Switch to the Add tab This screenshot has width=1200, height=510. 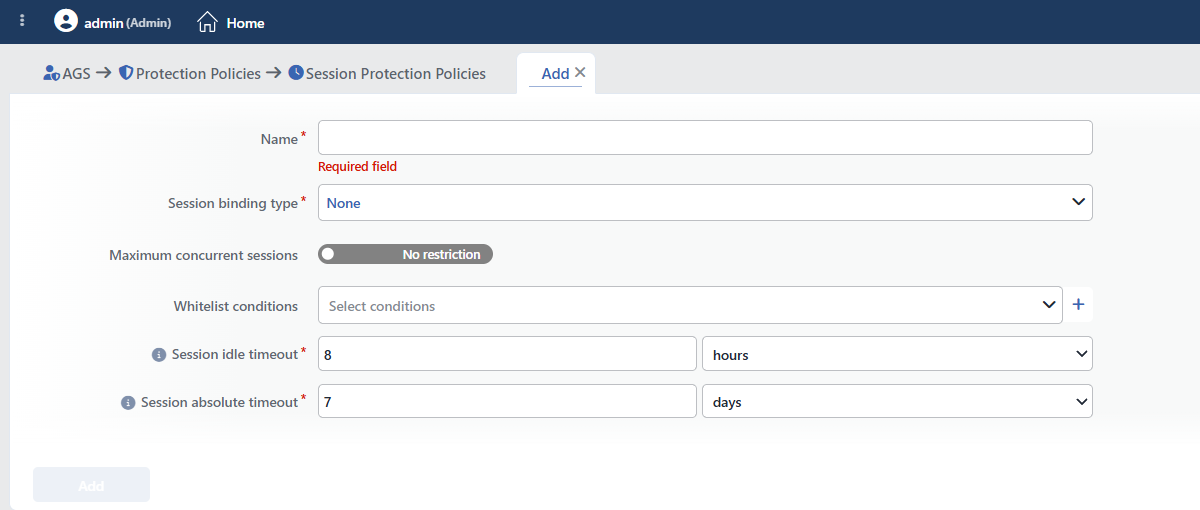pos(555,73)
